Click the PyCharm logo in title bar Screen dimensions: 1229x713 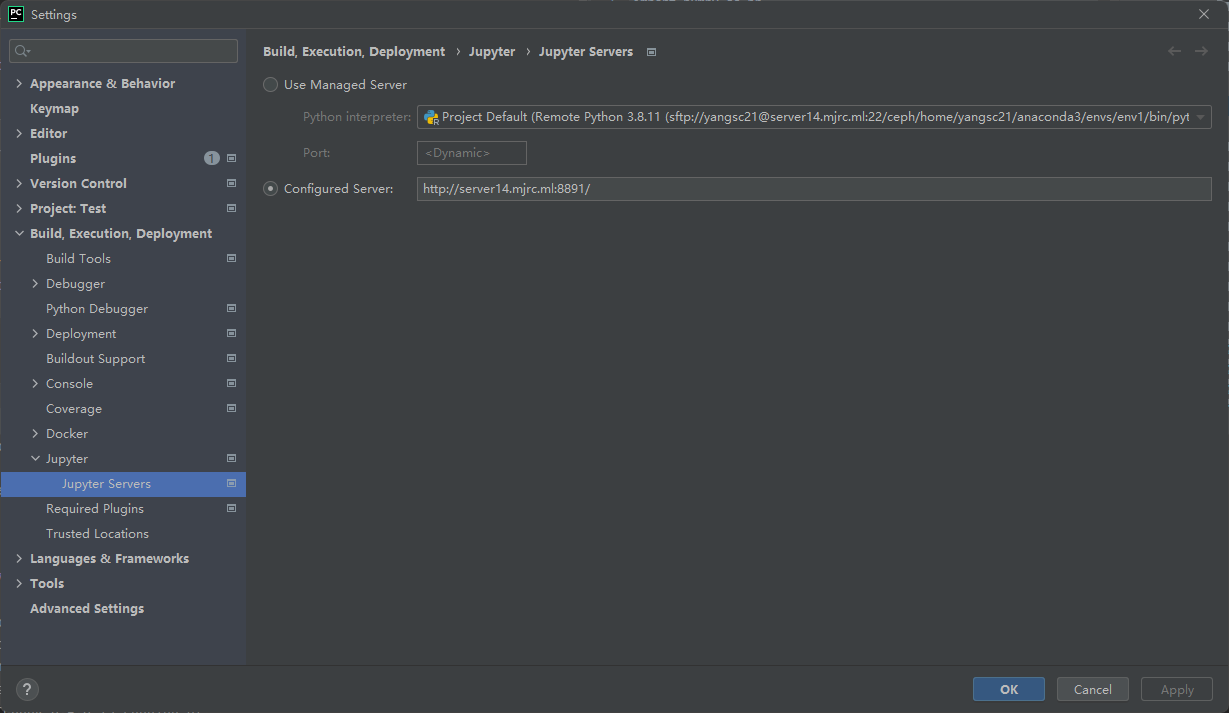16,14
